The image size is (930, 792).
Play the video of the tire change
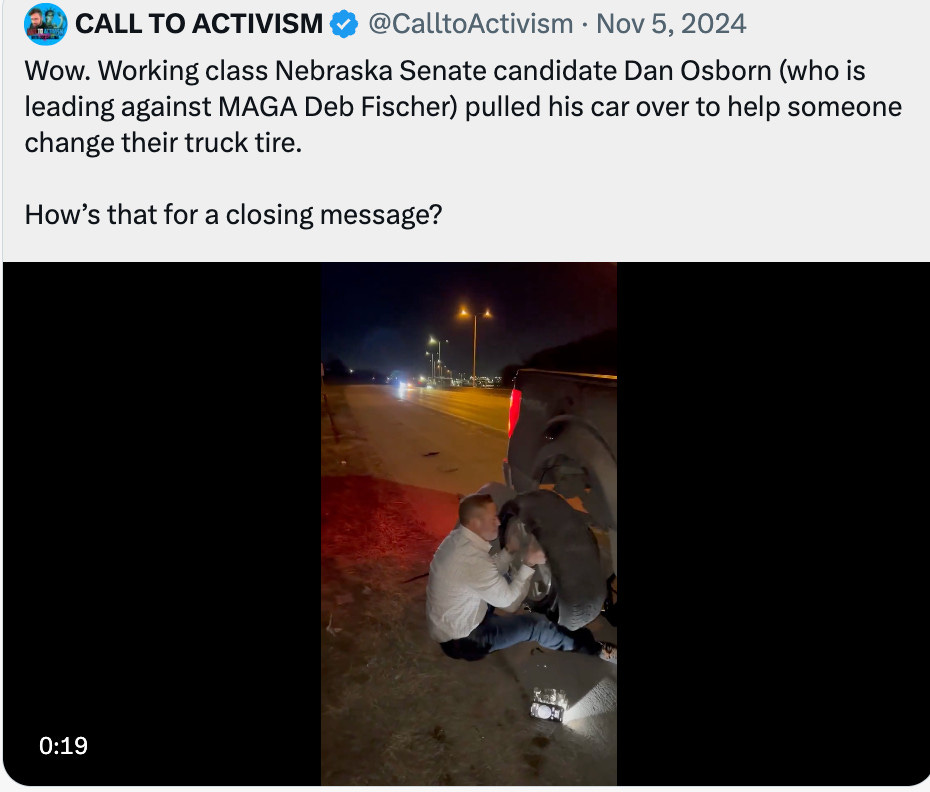(x=469, y=524)
